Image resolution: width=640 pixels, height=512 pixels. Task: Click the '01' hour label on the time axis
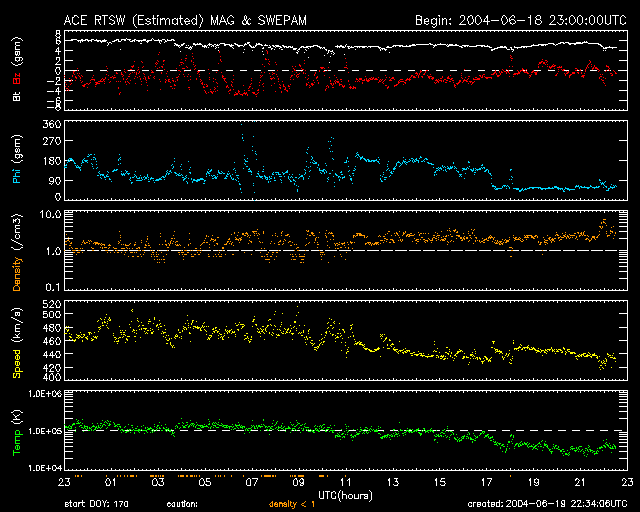click(x=111, y=482)
